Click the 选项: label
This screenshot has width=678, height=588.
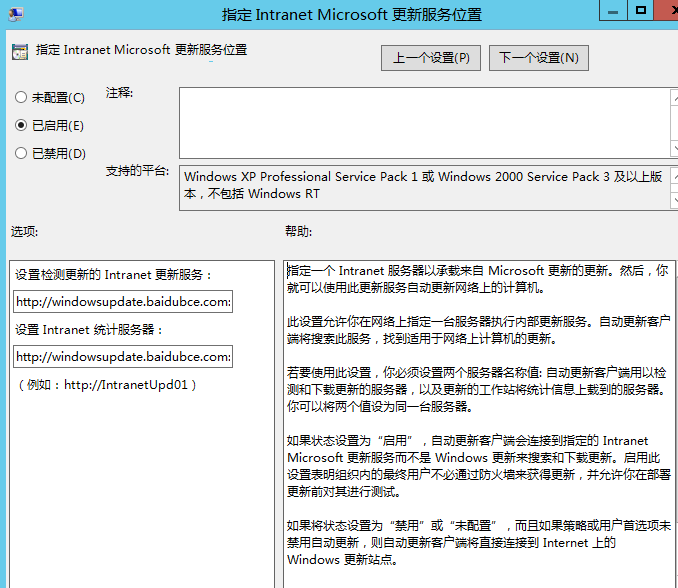[24, 232]
